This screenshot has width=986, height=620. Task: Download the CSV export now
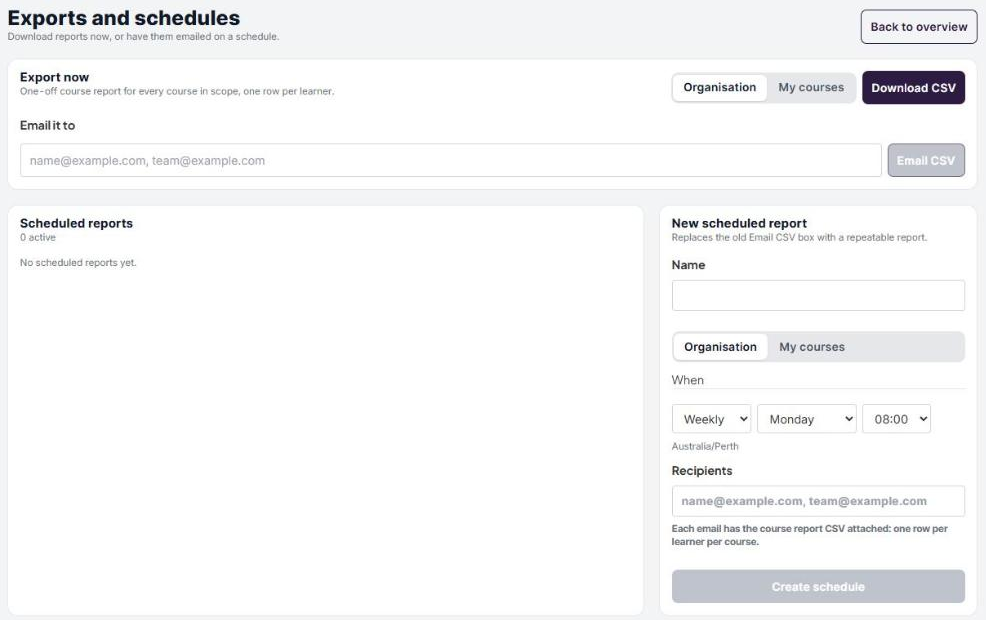[x=913, y=88]
